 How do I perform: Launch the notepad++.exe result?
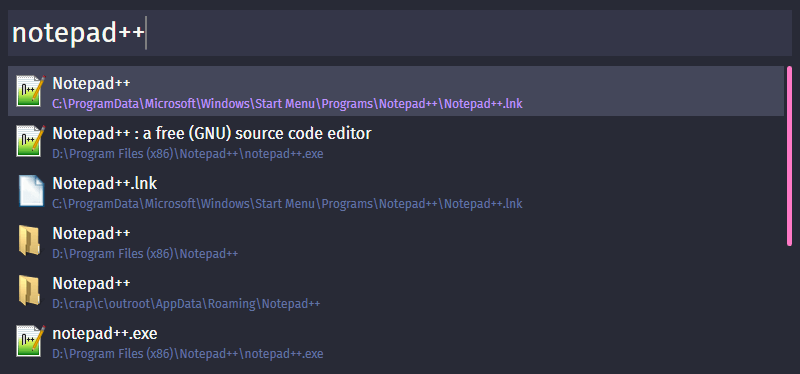coord(396,341)
